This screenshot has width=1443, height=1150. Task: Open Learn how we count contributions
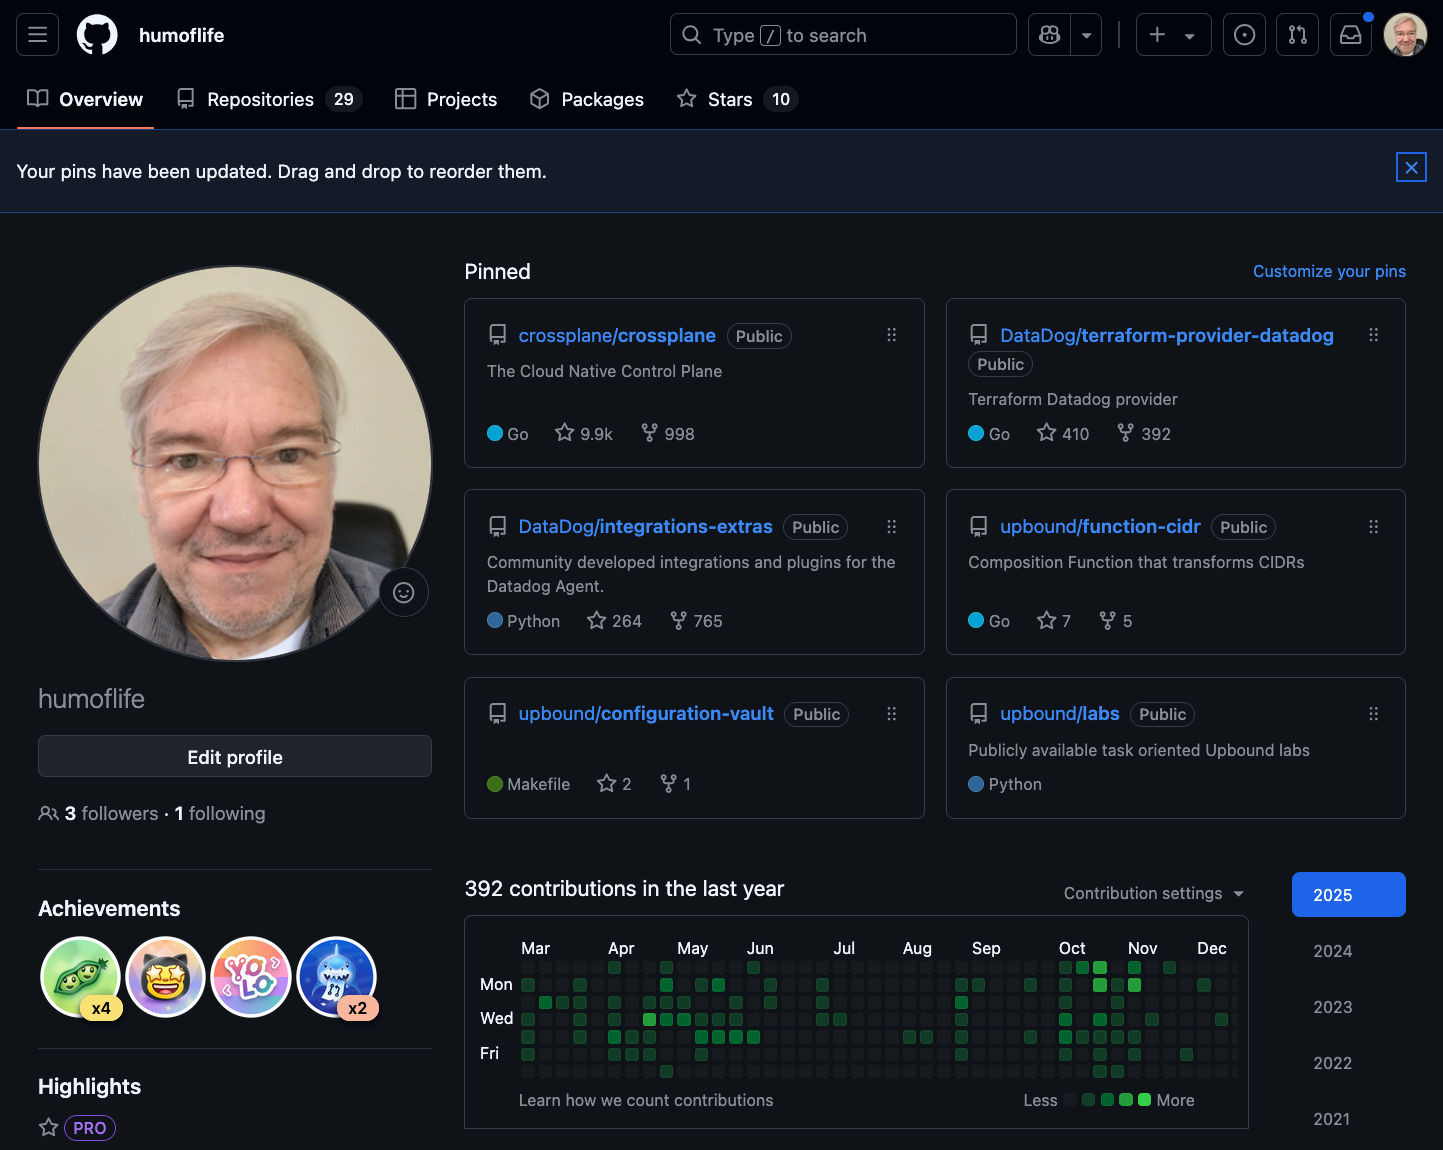point(646,1100)
